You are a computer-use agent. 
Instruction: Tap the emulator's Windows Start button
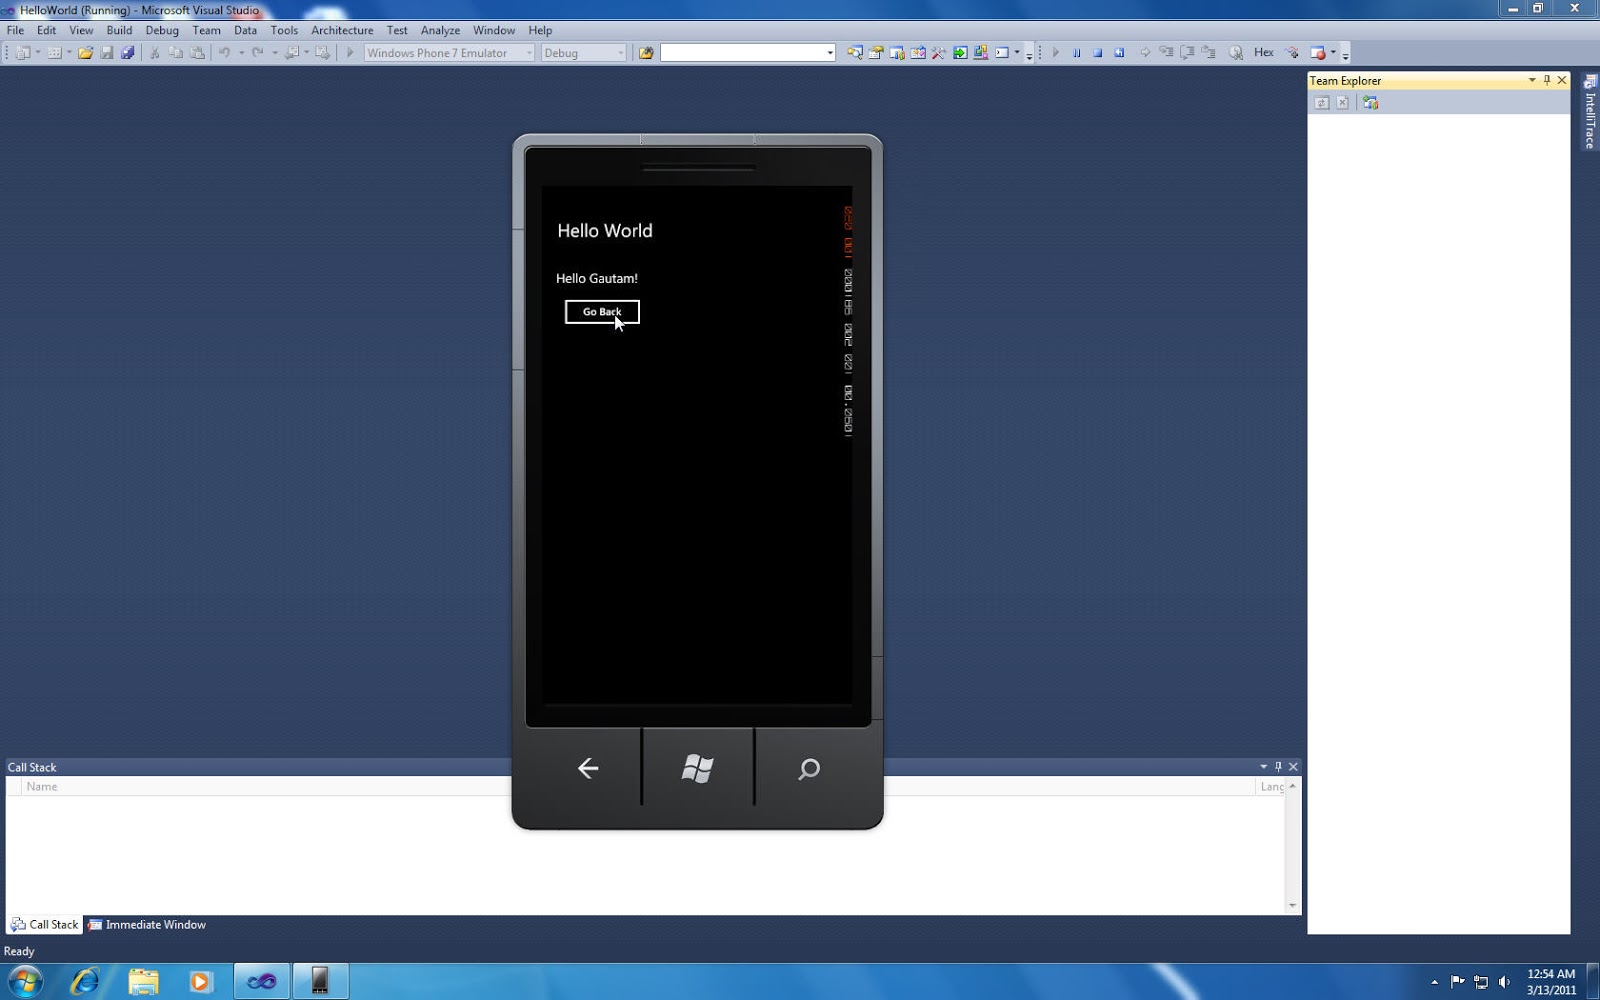(x=698, y=768)
